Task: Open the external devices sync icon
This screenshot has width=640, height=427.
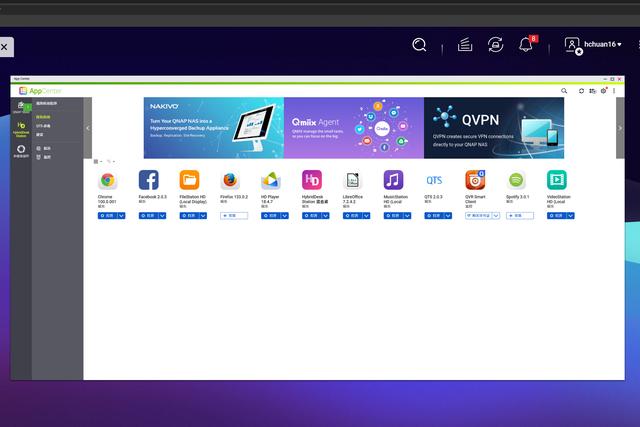Action: coord(495,44)
